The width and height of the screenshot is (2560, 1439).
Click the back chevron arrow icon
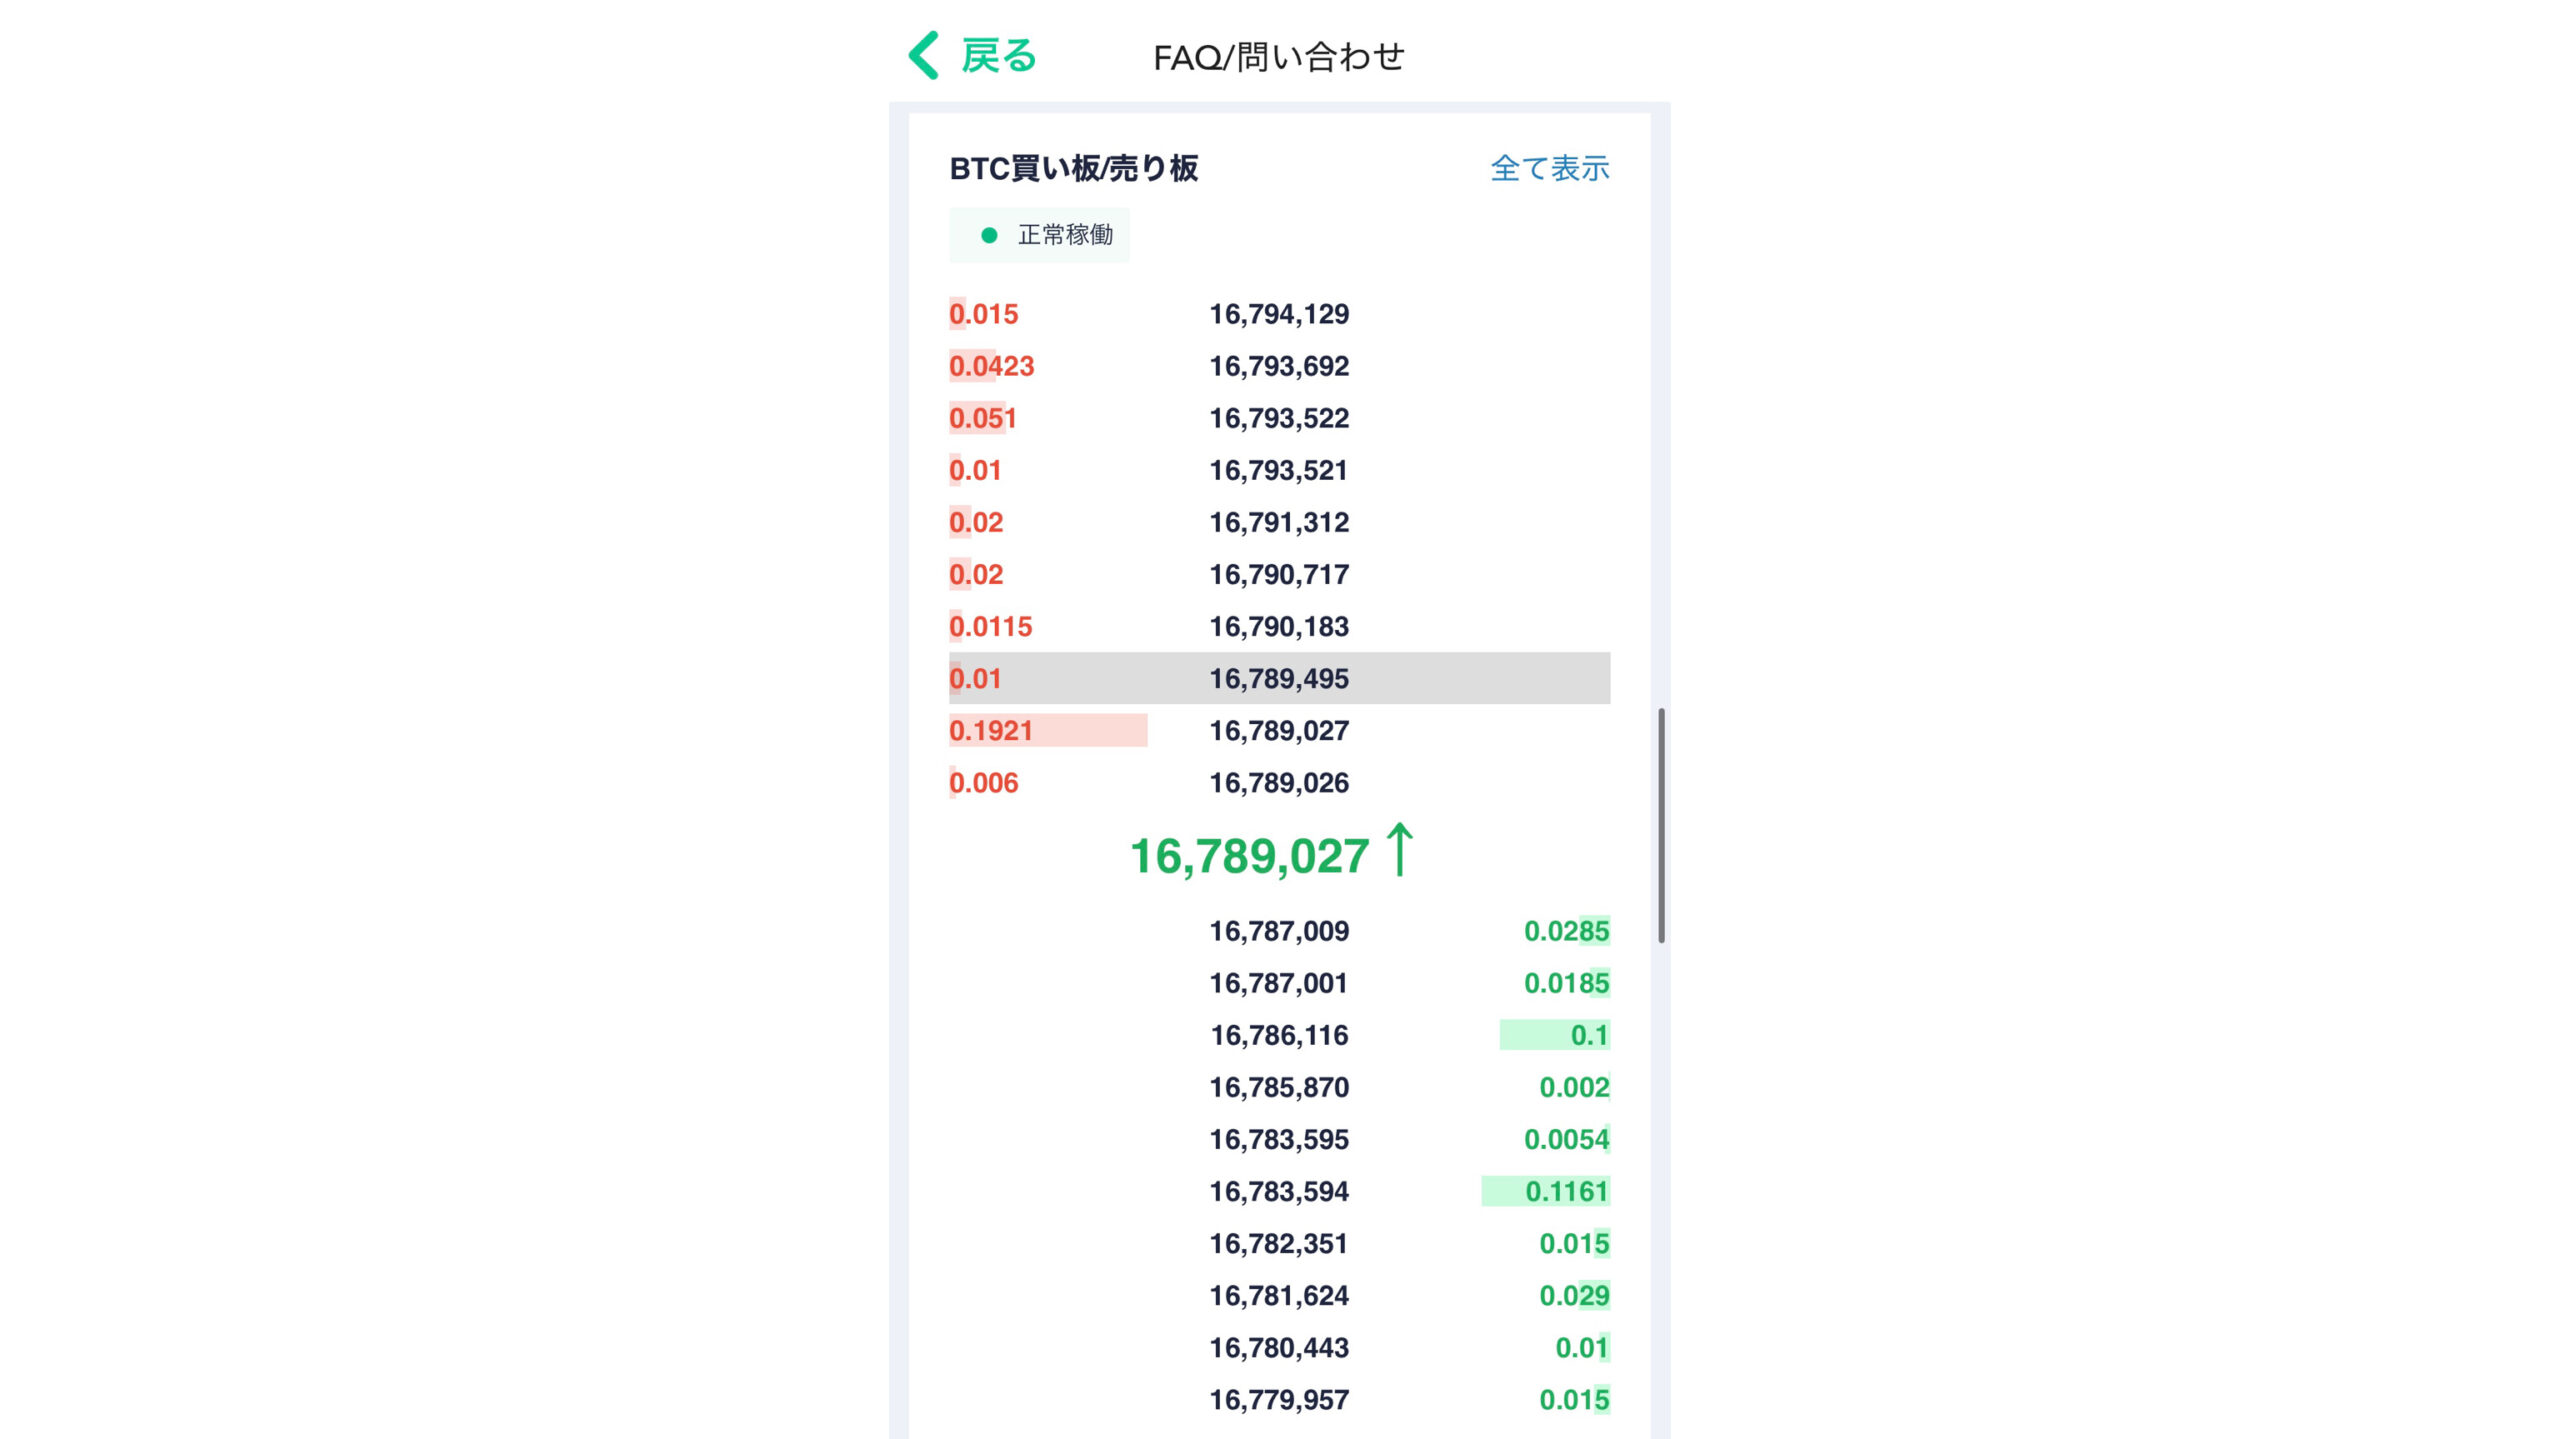[923, 55]
